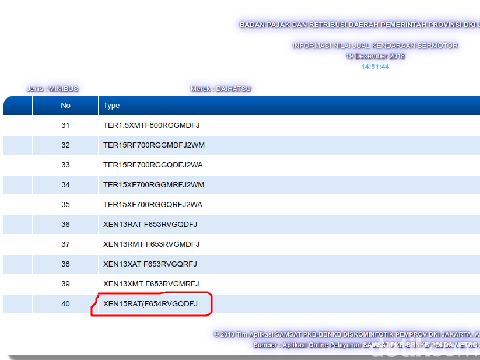Click row number 33

coord(65,165)
